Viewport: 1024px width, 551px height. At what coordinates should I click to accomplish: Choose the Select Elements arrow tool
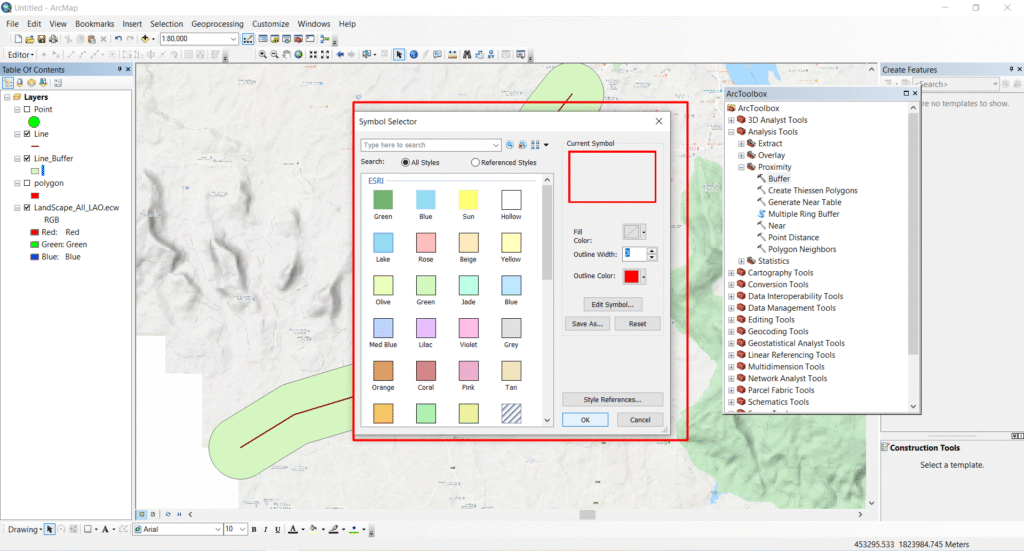[399, 55]
